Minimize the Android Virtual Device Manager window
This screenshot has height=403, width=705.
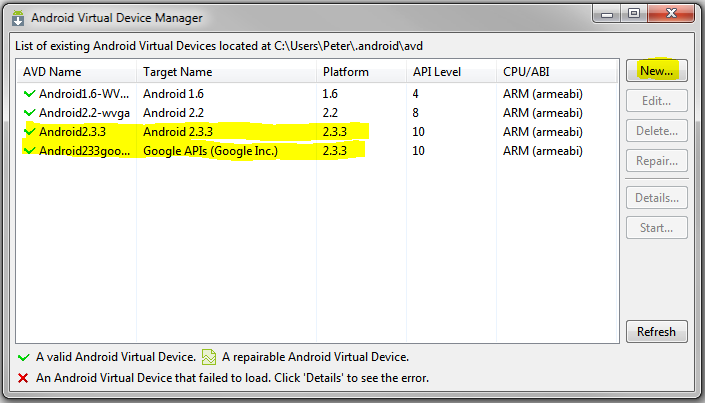(607, 13)
